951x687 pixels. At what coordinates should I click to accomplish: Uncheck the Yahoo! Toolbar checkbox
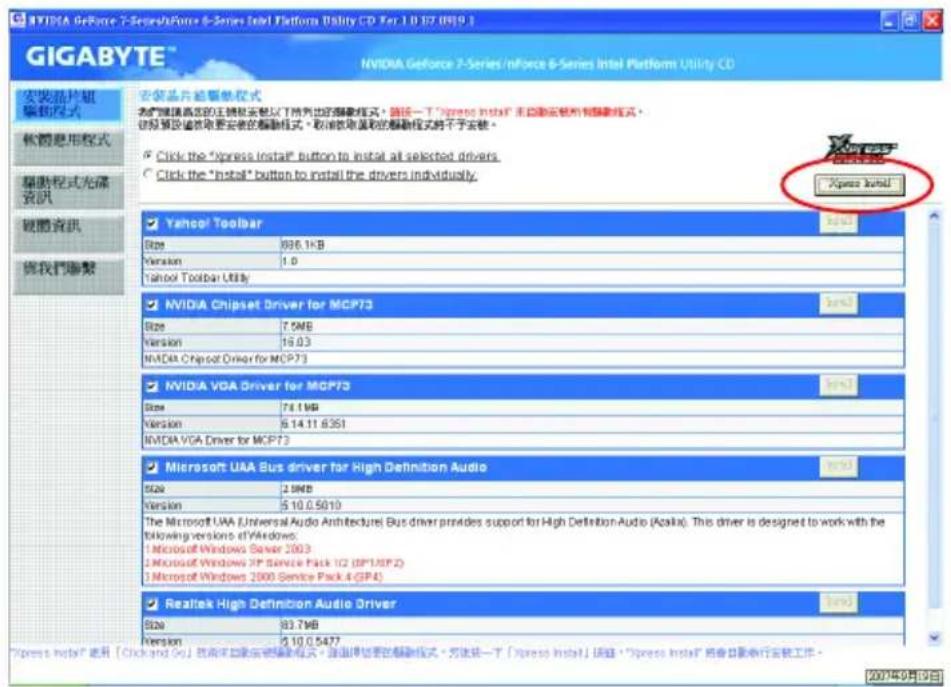coord(152,224)
